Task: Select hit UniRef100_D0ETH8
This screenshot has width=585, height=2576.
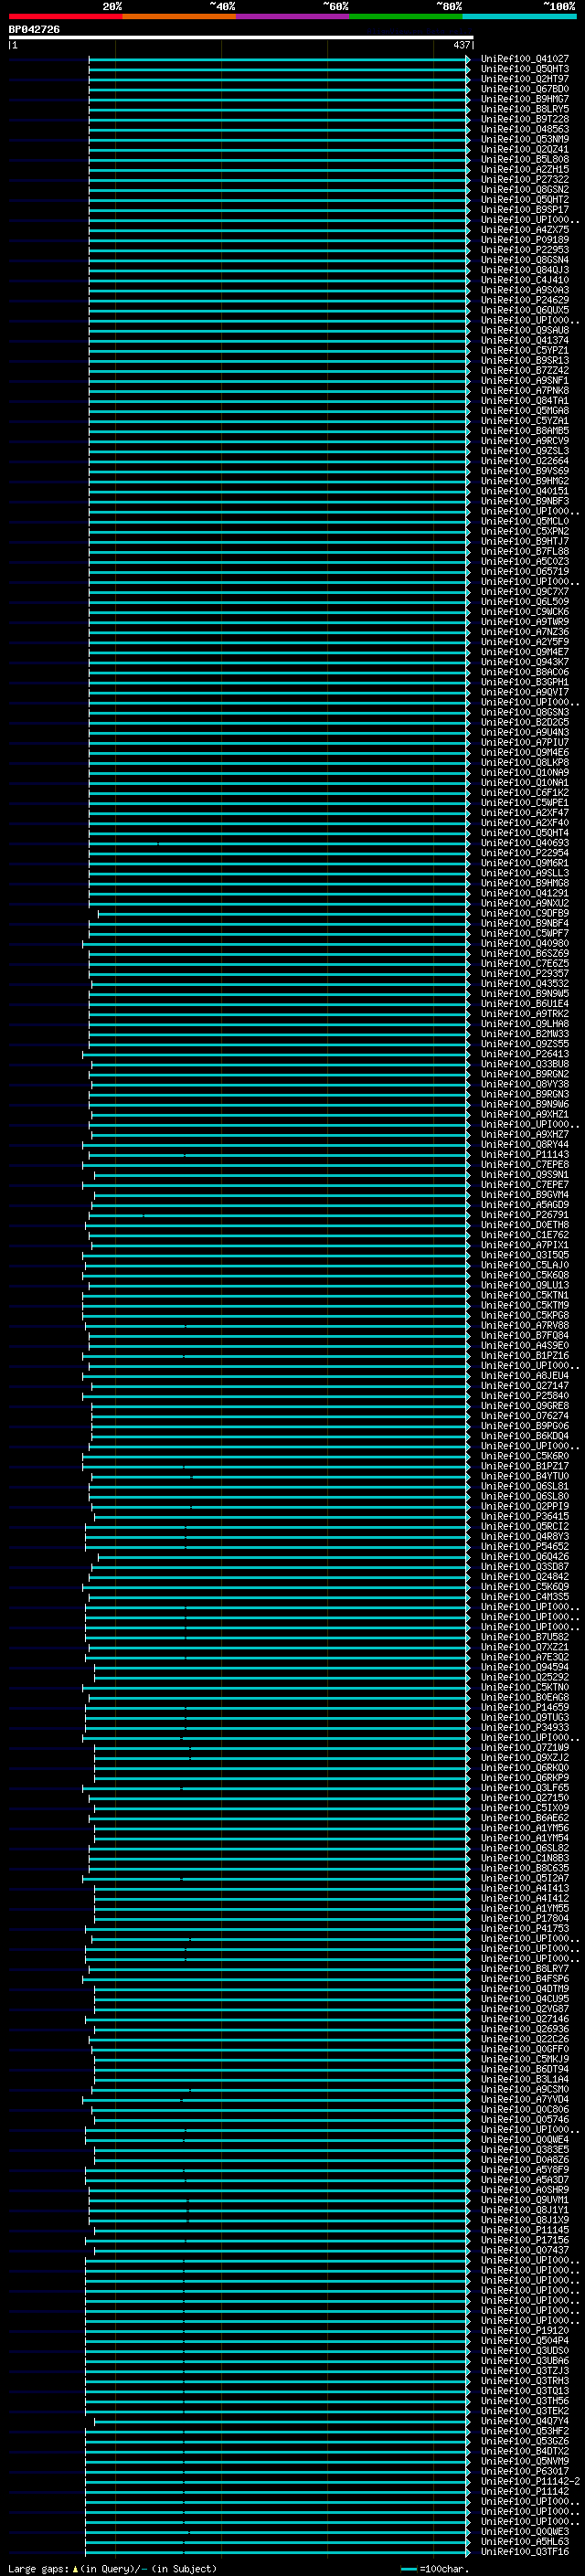Action: (x=524, y=1225)
